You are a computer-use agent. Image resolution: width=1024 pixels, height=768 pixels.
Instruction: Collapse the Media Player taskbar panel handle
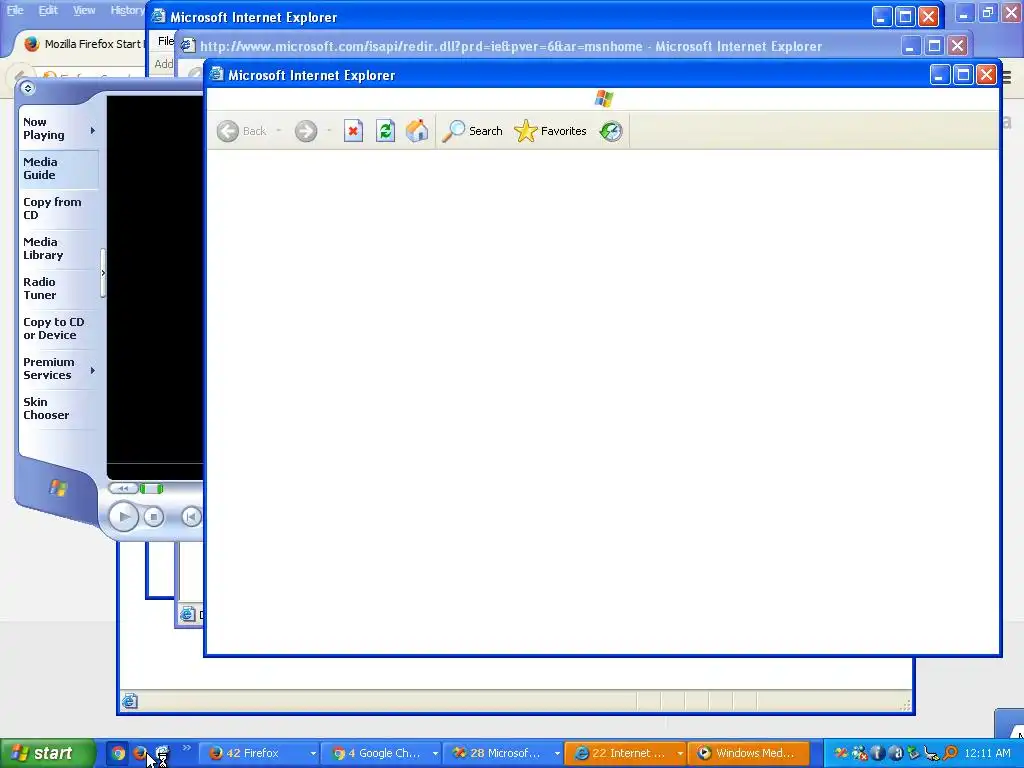(103, 273)
